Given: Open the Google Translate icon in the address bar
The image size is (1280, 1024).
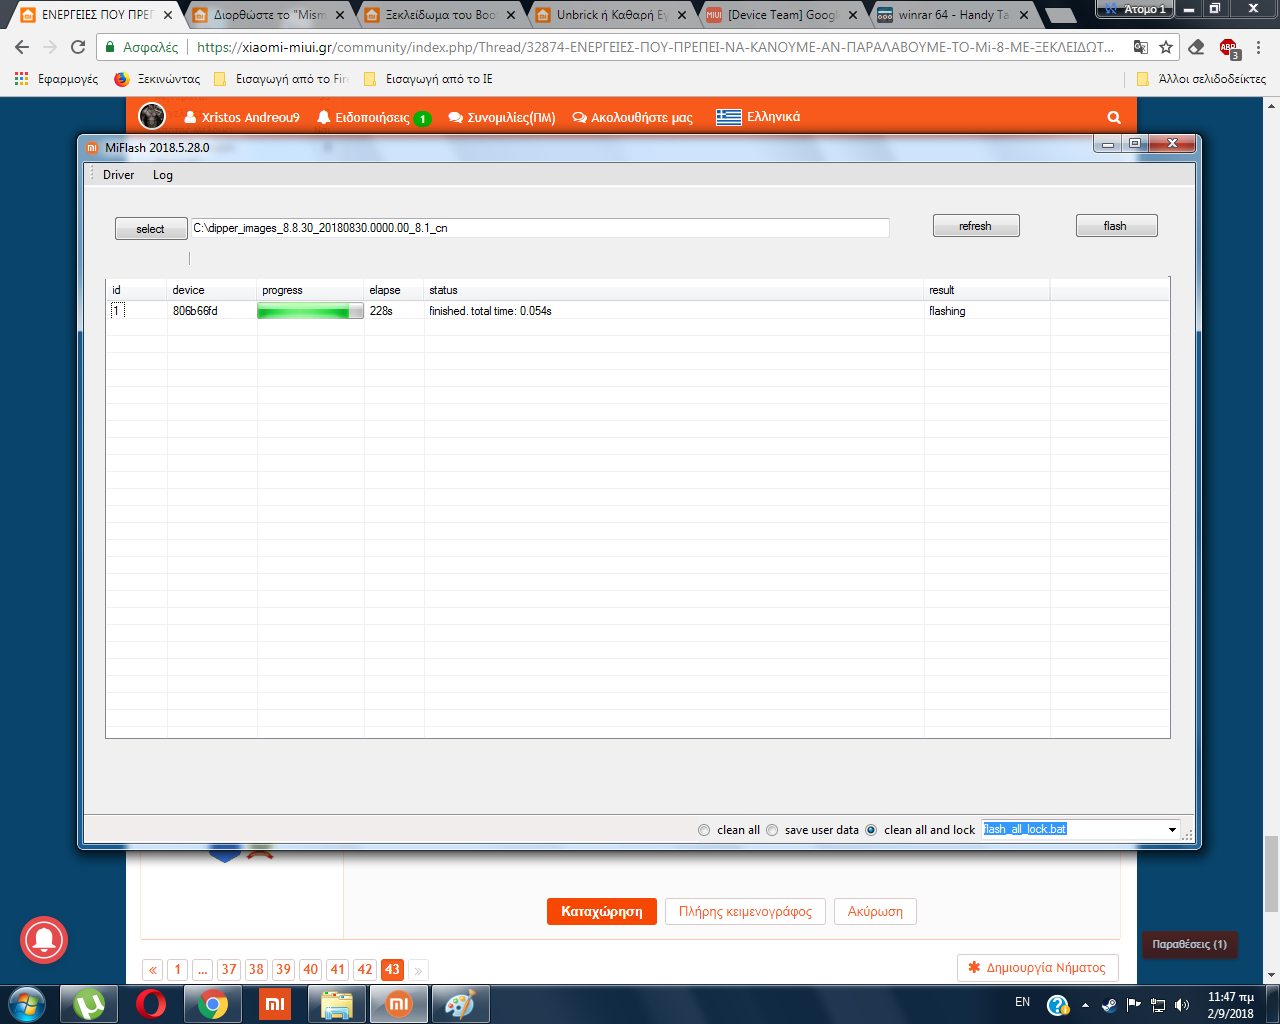Looking at the screenshot, I should tap(1141, 47).
